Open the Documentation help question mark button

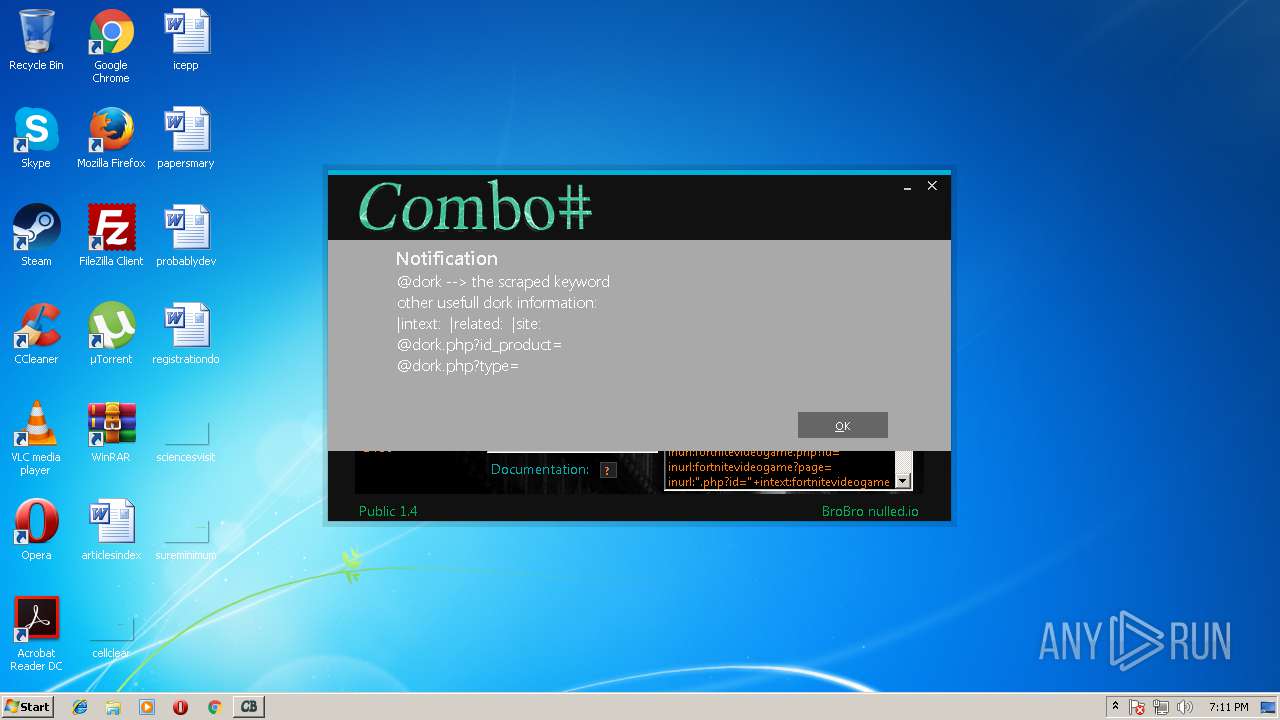pyautogui.click(x=608, y=470)
